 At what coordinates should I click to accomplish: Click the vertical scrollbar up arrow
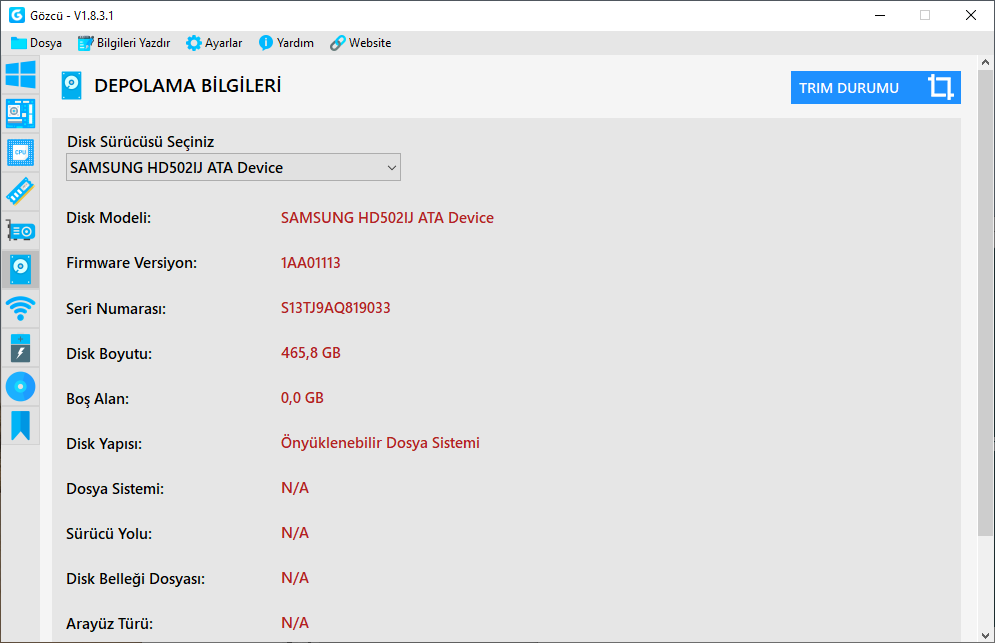point(985,62)
